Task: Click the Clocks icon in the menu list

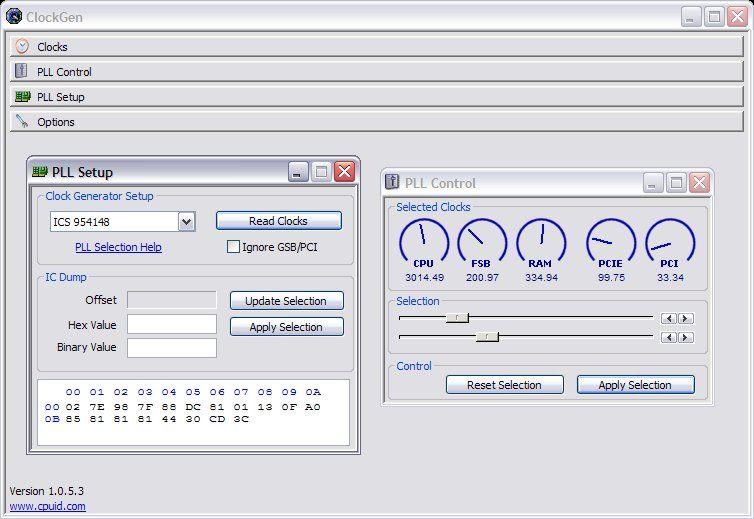Action: (22, 46)
